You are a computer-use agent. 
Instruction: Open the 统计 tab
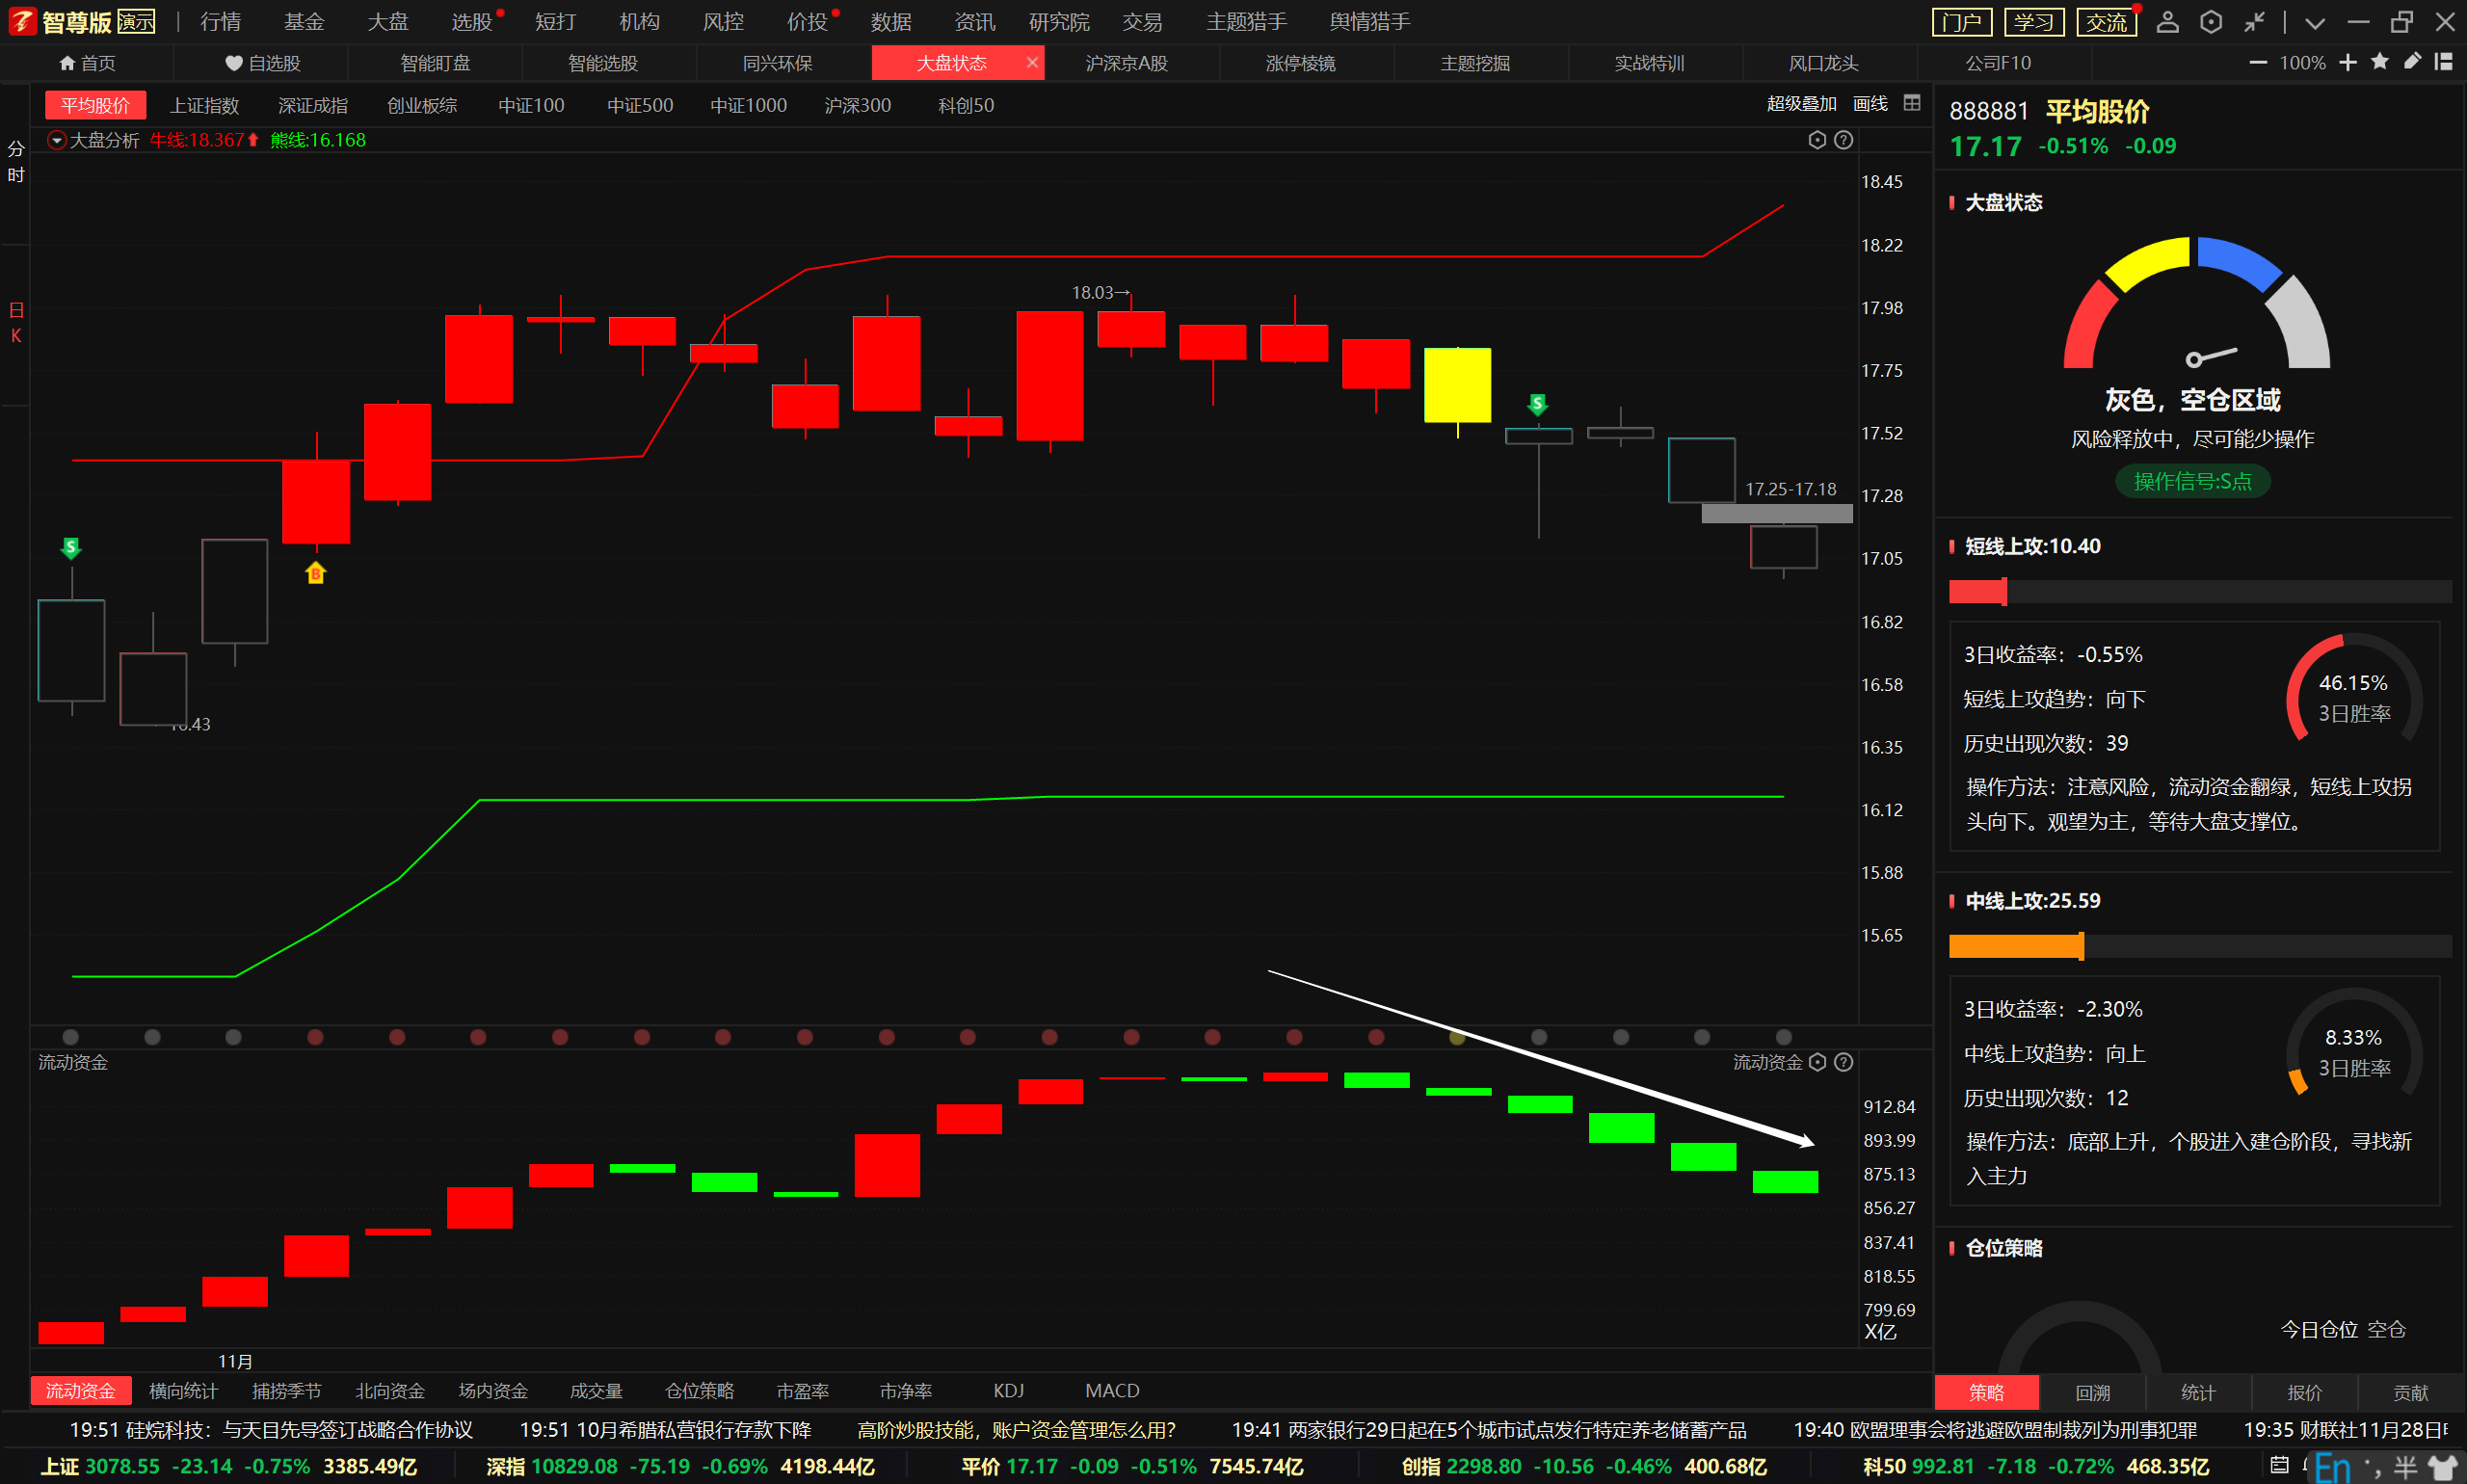pyautogui.click(x=2197, y=1392)
